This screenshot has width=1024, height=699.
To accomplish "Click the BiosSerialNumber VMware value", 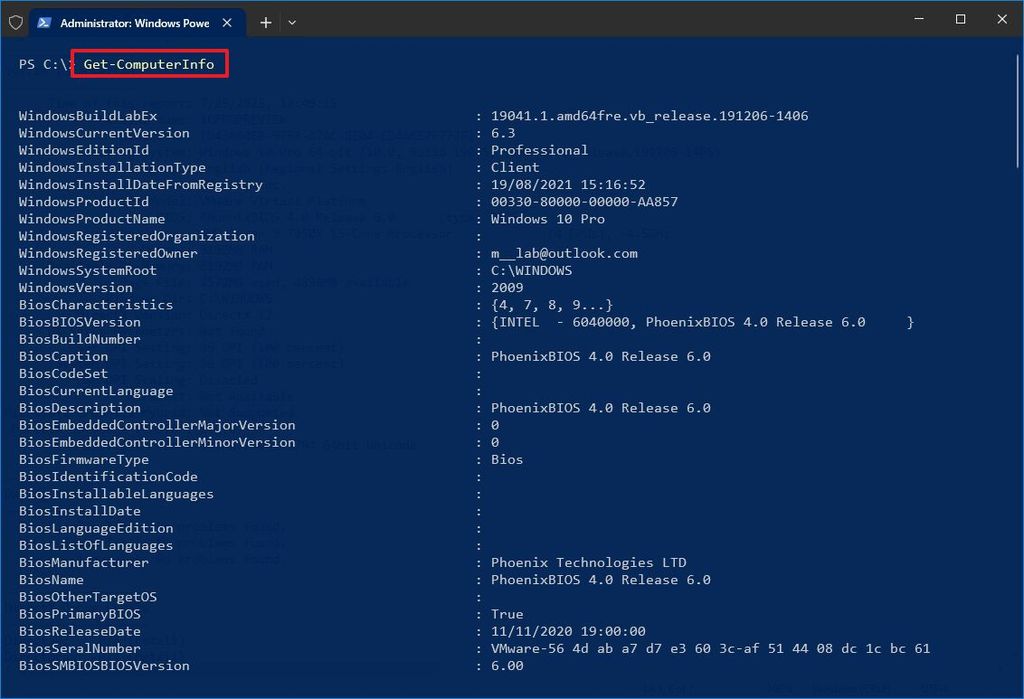I will [700, 648].
